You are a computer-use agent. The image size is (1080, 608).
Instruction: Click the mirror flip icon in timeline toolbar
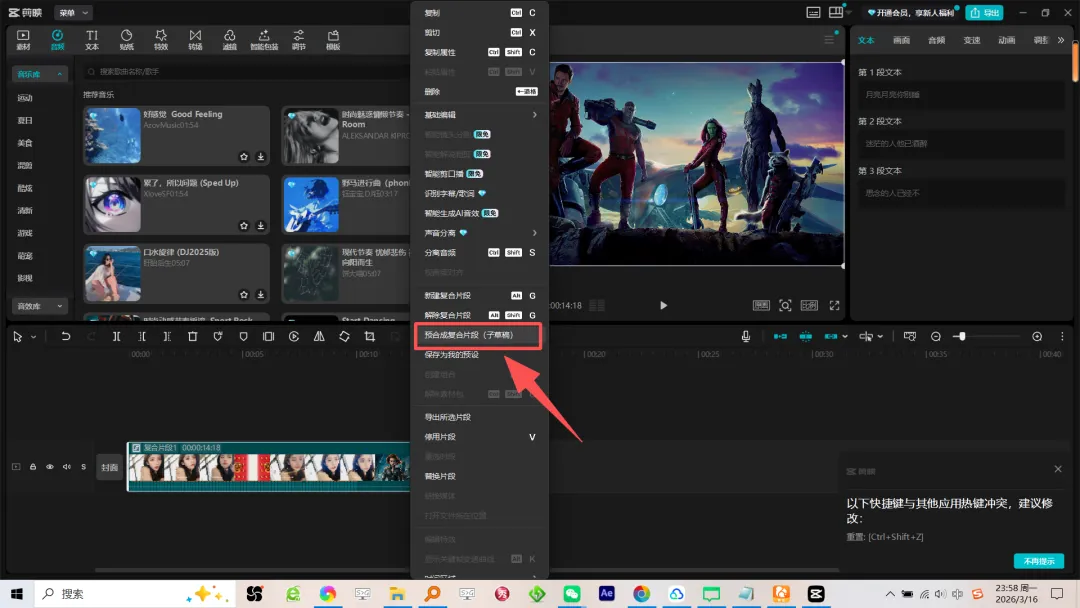[x=319, y=337]
